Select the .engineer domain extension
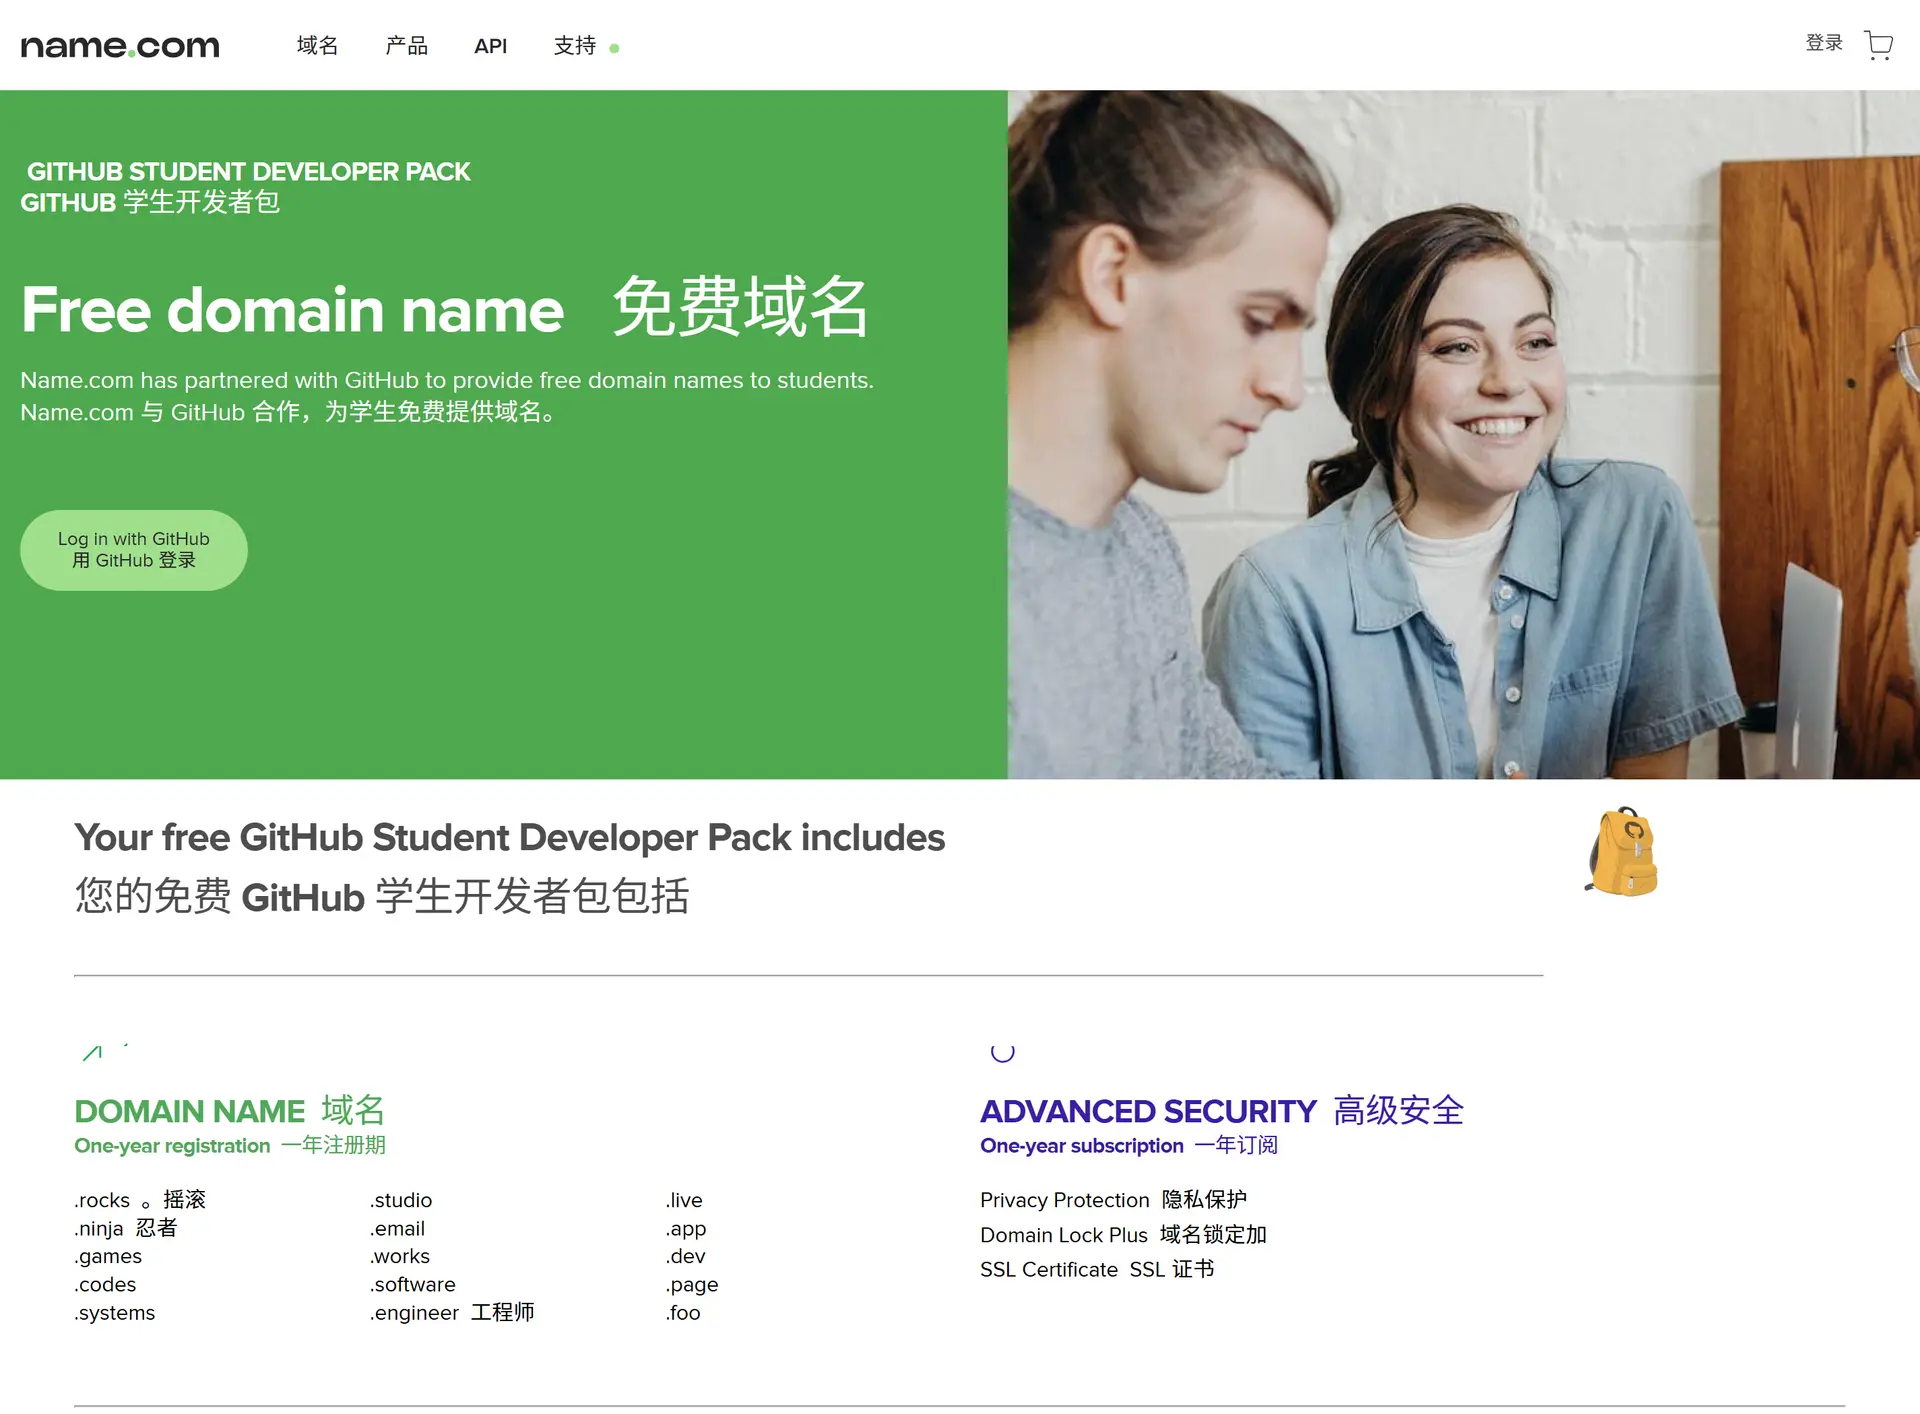The width and height of the screenshot is (1920, 1414). [x=414, y=1313]
